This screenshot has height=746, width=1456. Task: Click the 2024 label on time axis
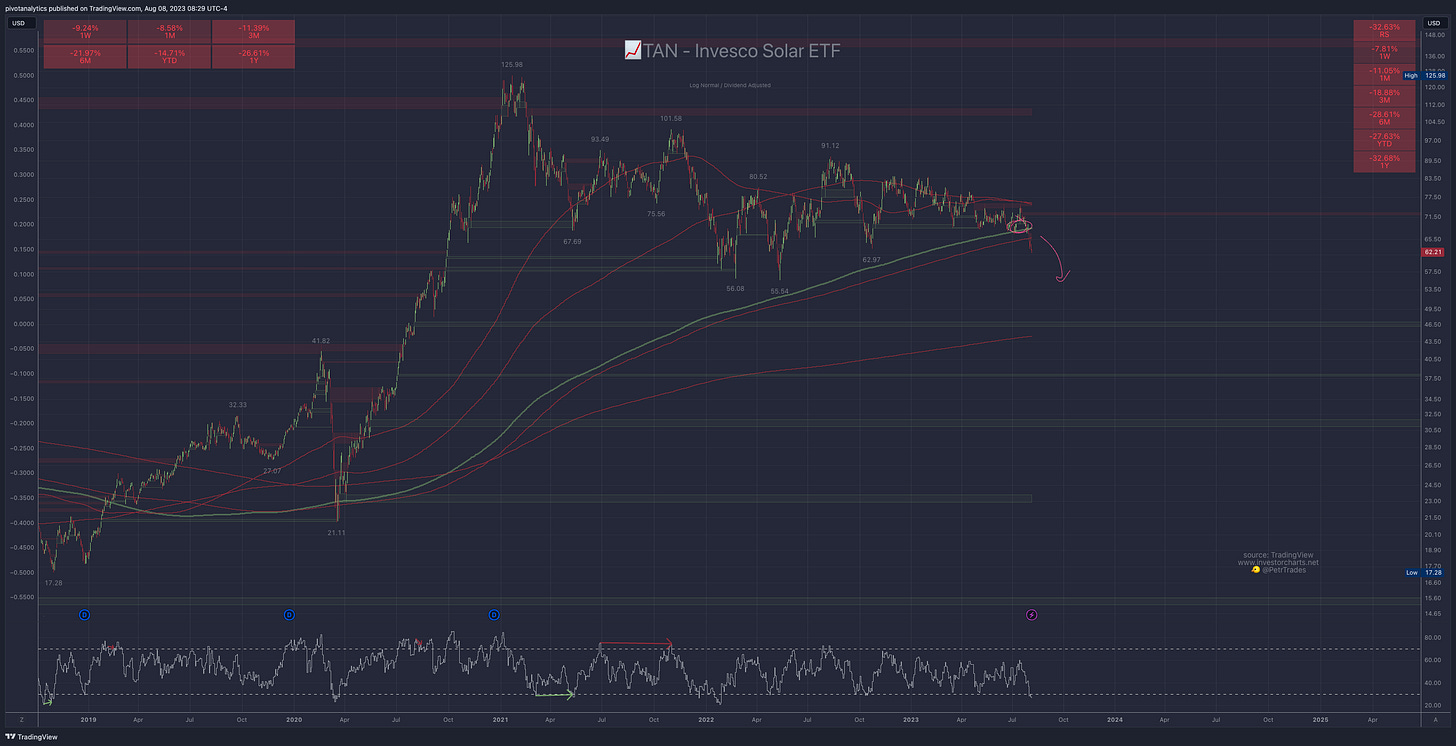(x=1115, y=719)
